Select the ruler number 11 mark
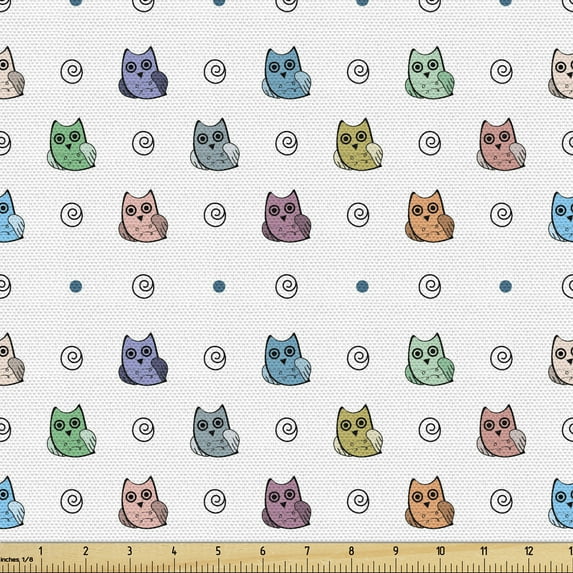 [484, 551]
